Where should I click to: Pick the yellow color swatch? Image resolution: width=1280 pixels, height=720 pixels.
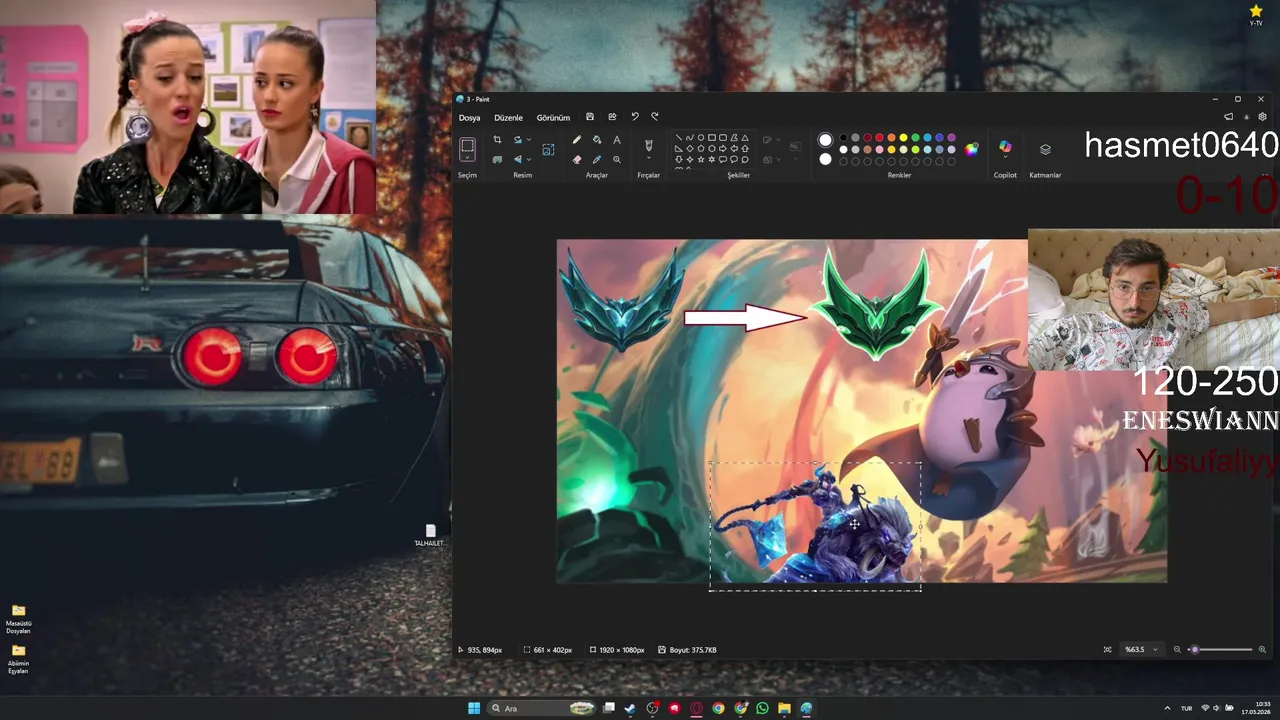tap(903, 137)
